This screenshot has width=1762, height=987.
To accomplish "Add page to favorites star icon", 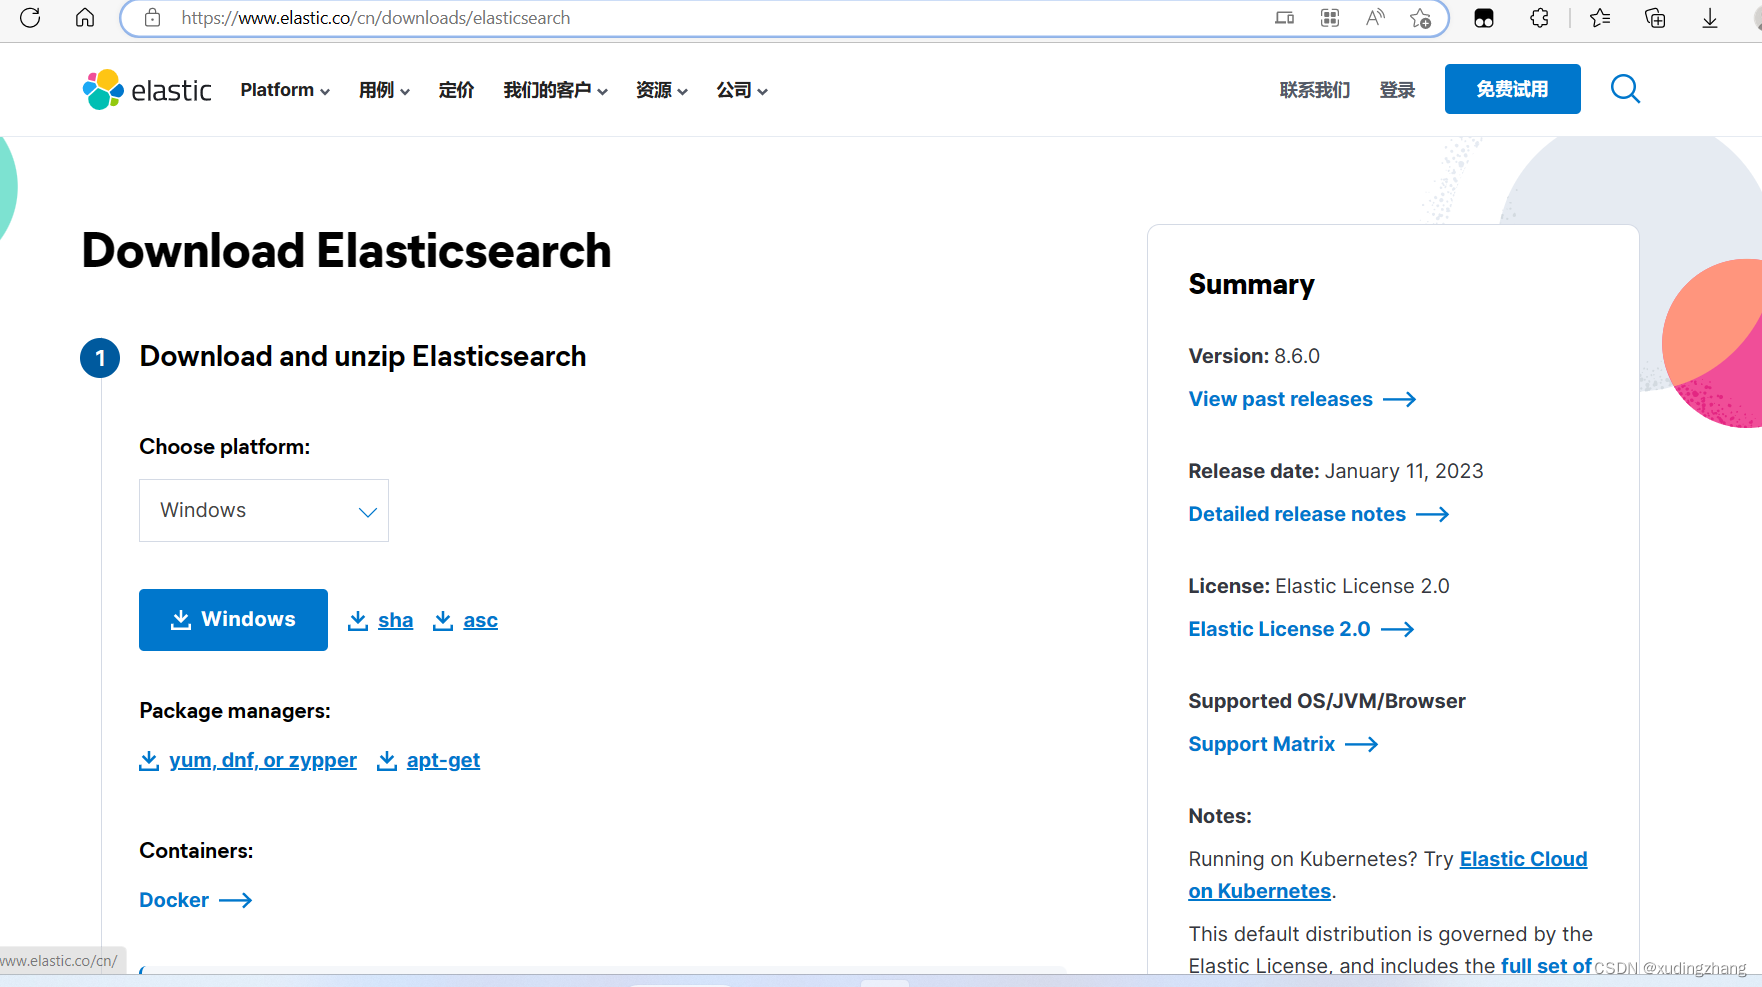I will (x=1420, y=18).
